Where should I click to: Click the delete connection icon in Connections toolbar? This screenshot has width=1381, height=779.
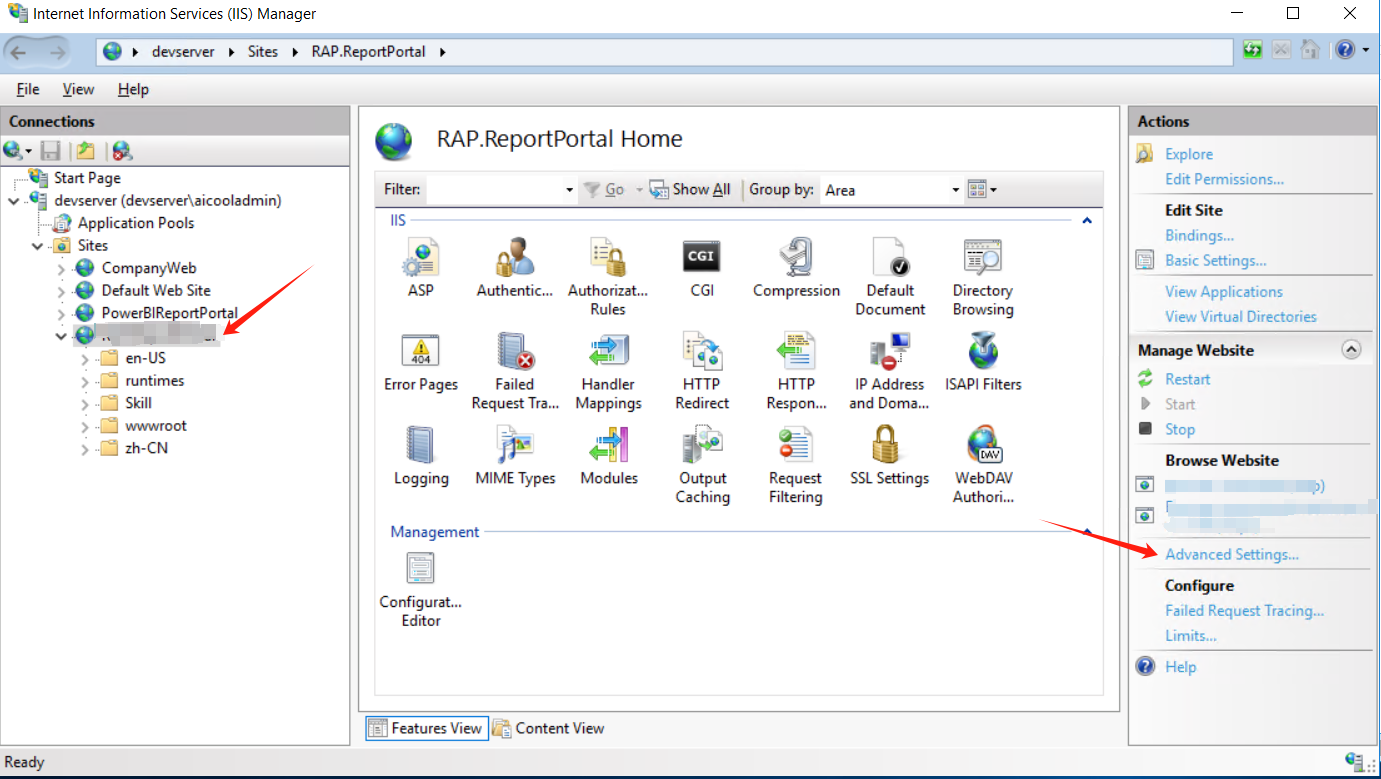coord(122,151)
